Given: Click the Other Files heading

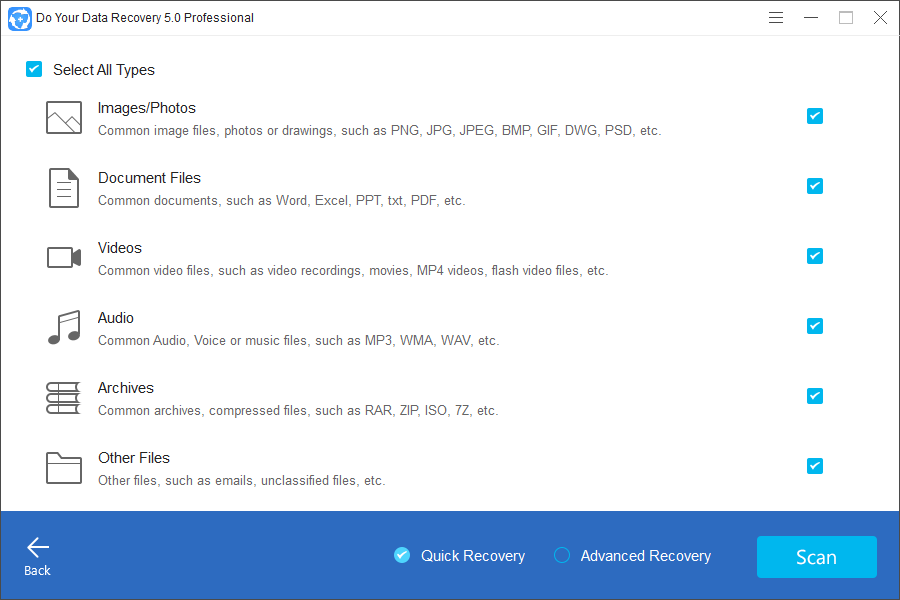Looking at the screenshot, I should tap(134, 458).
